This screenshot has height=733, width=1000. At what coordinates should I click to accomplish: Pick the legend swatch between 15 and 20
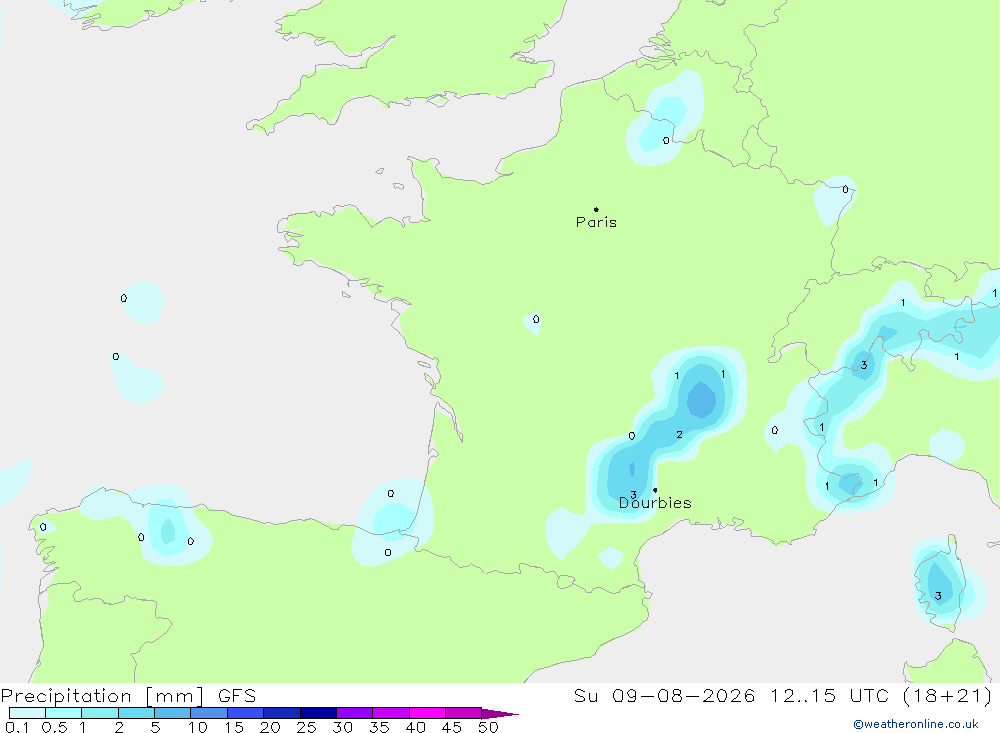click(245, 713)
